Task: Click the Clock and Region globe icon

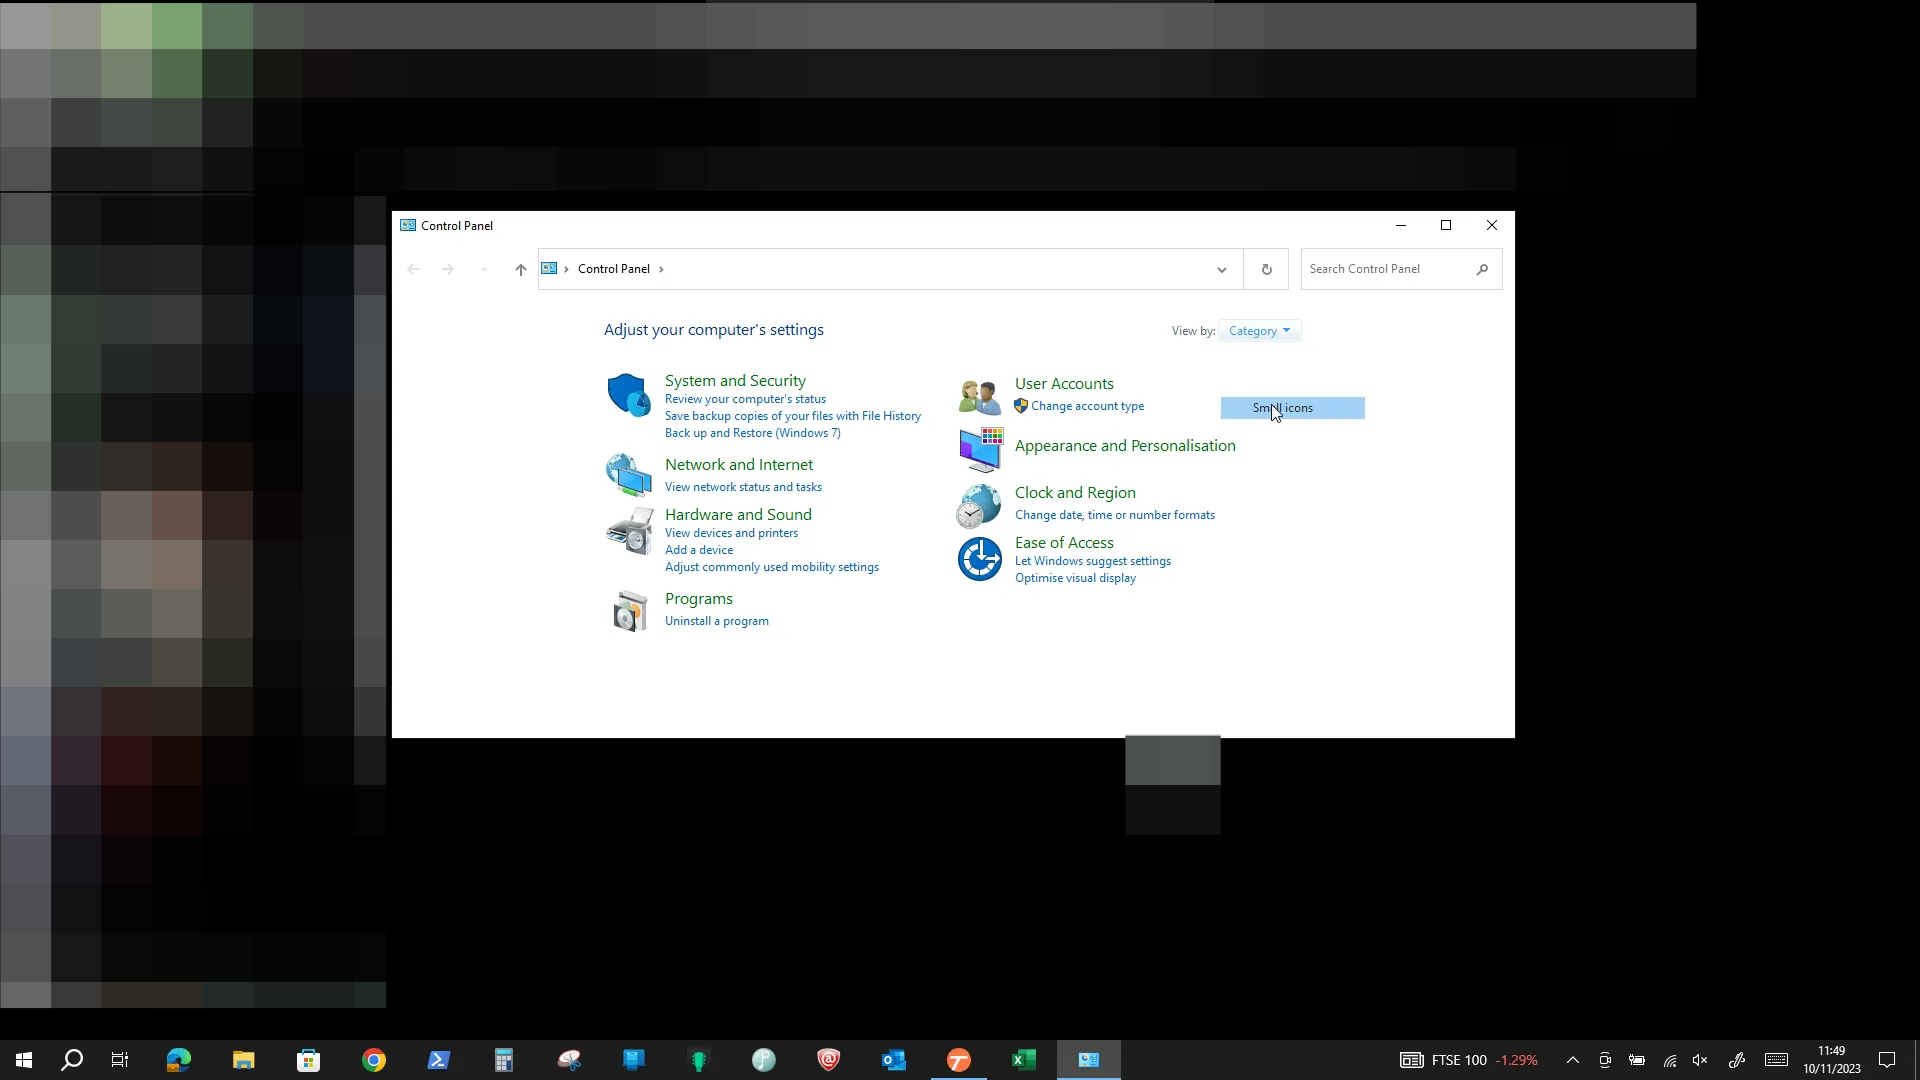Action: coord(978,505)
